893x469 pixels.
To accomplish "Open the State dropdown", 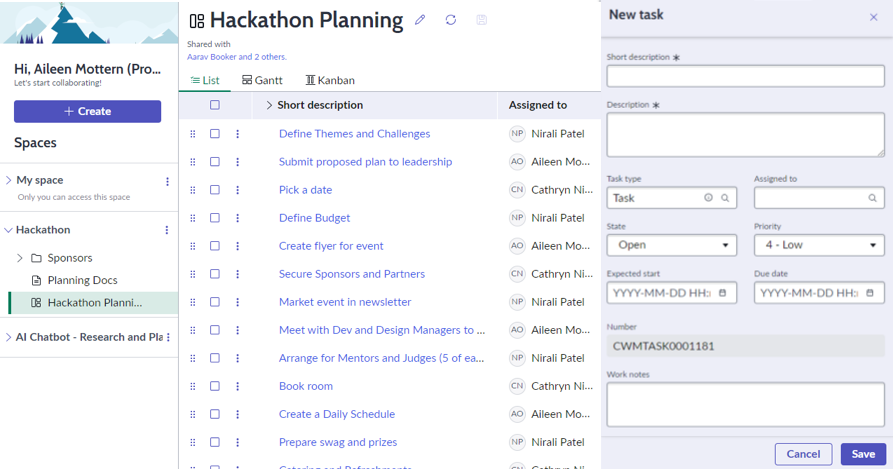I will point(671,245).
